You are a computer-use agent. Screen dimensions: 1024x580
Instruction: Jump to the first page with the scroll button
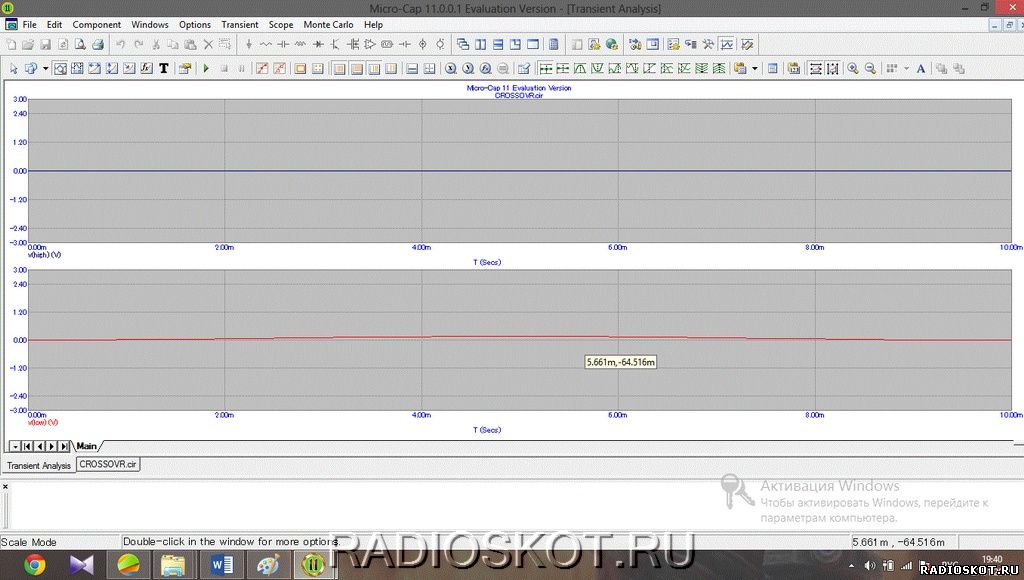(x=27, y=446)
